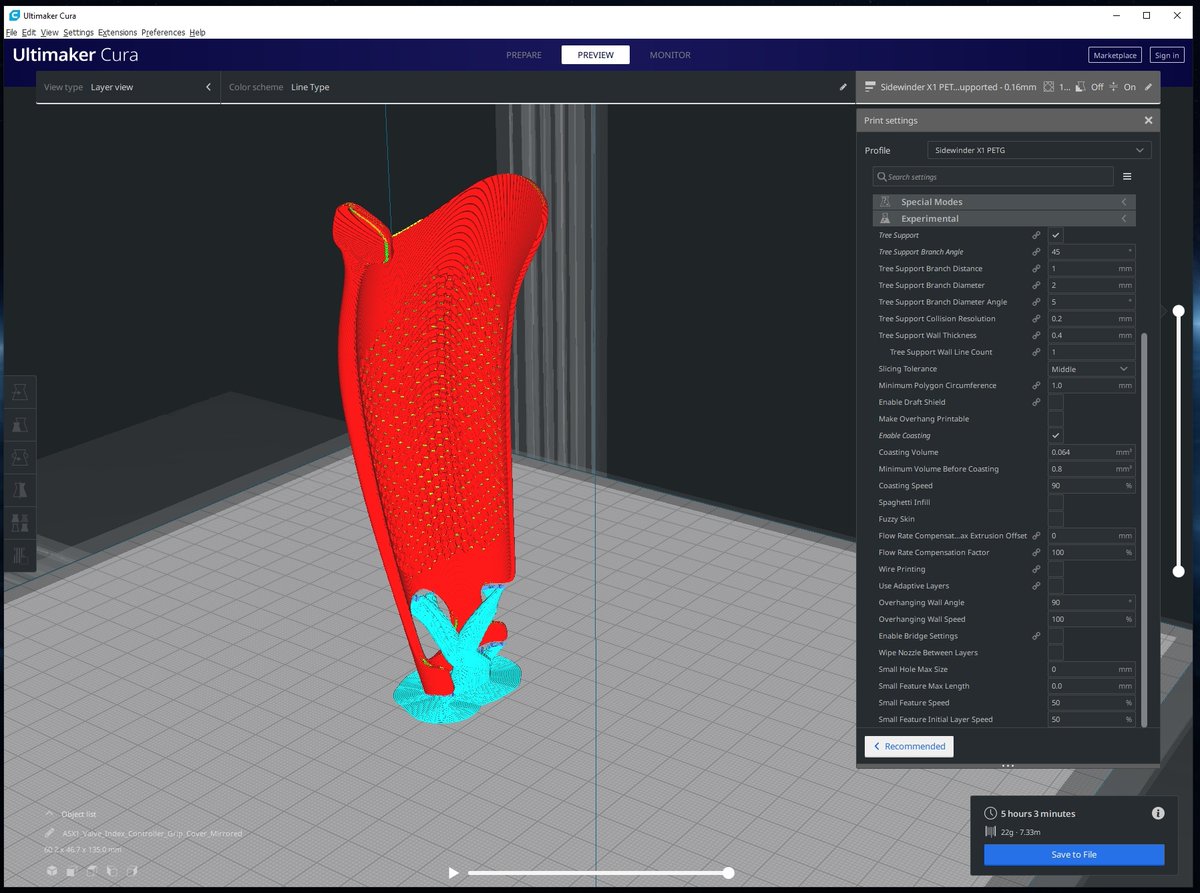Image resolution: width=1200 pixels, height=893 pixels.
Task: Open the Color scheme Line Type selector
Action: tap(538, 87)
